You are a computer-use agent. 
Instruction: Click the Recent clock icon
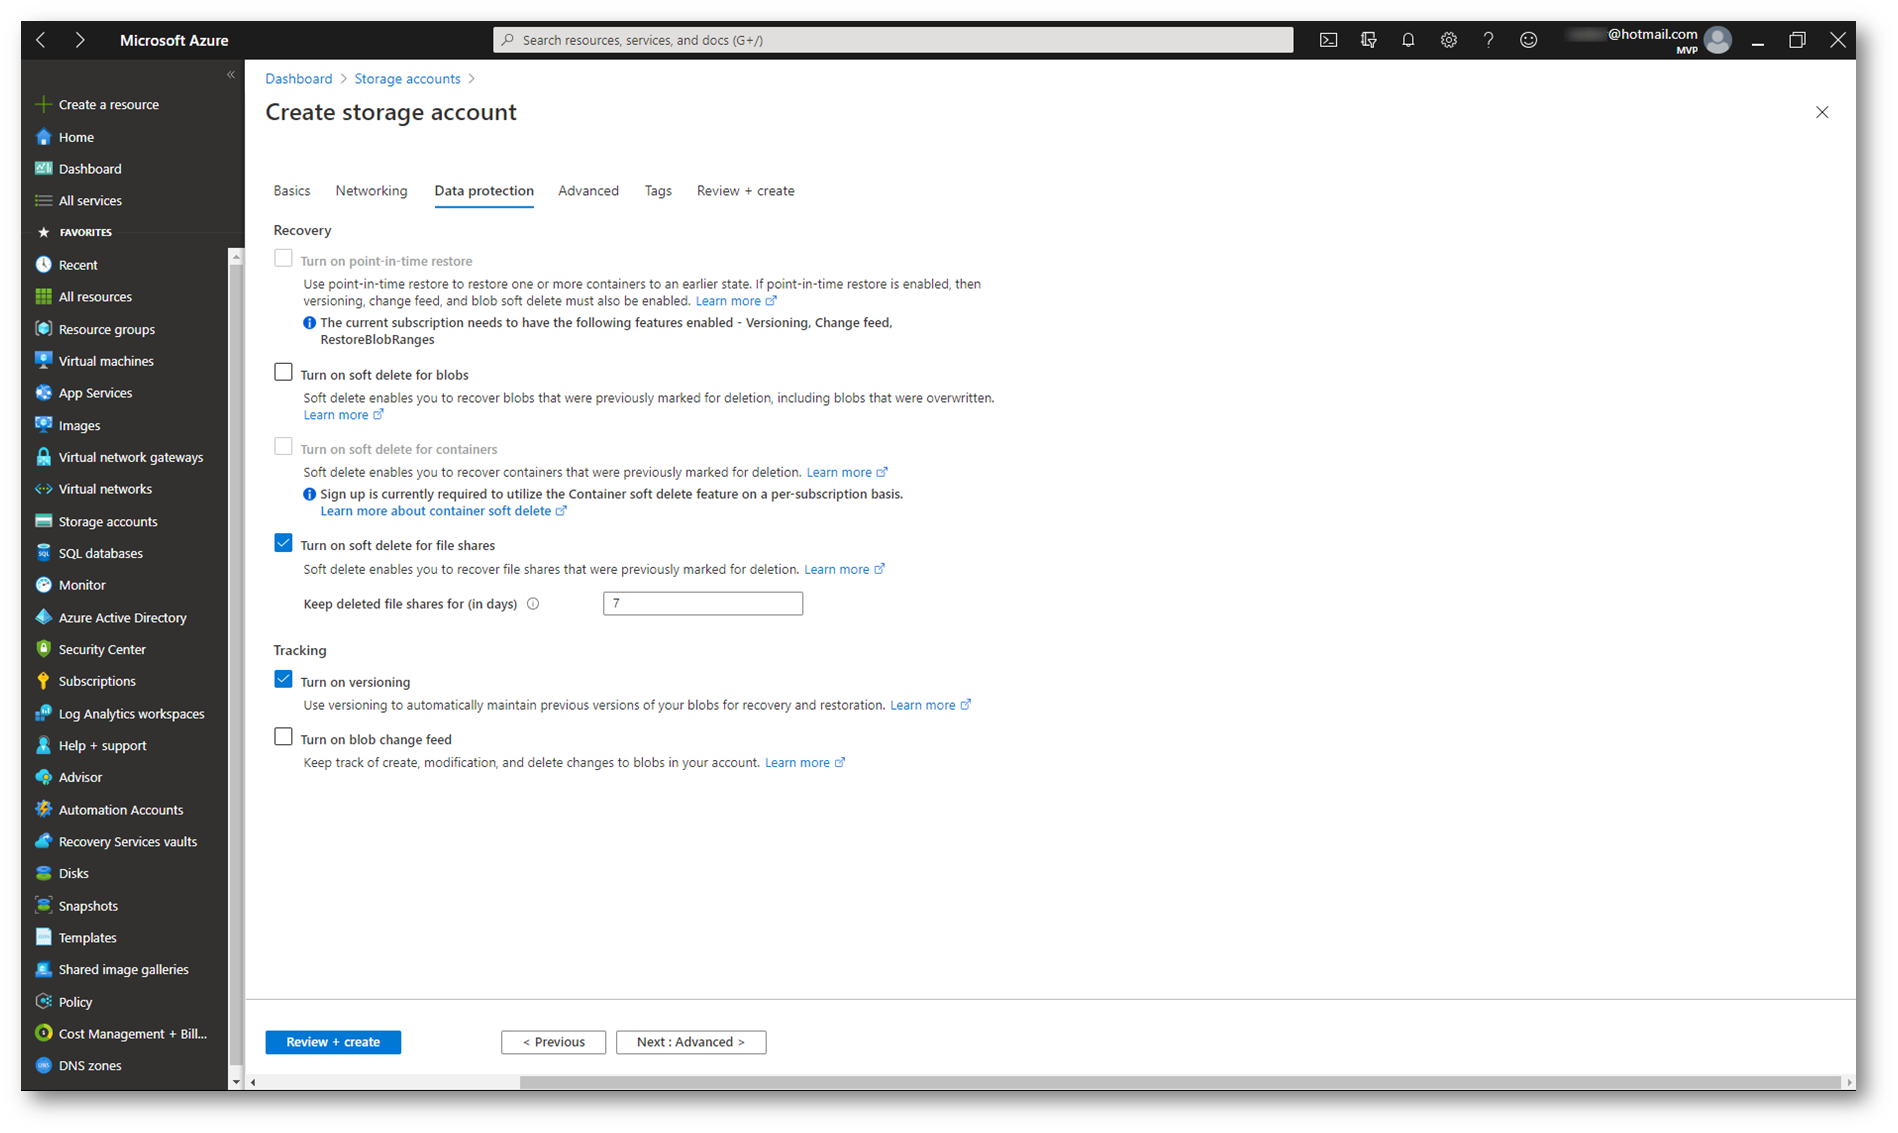43,264
